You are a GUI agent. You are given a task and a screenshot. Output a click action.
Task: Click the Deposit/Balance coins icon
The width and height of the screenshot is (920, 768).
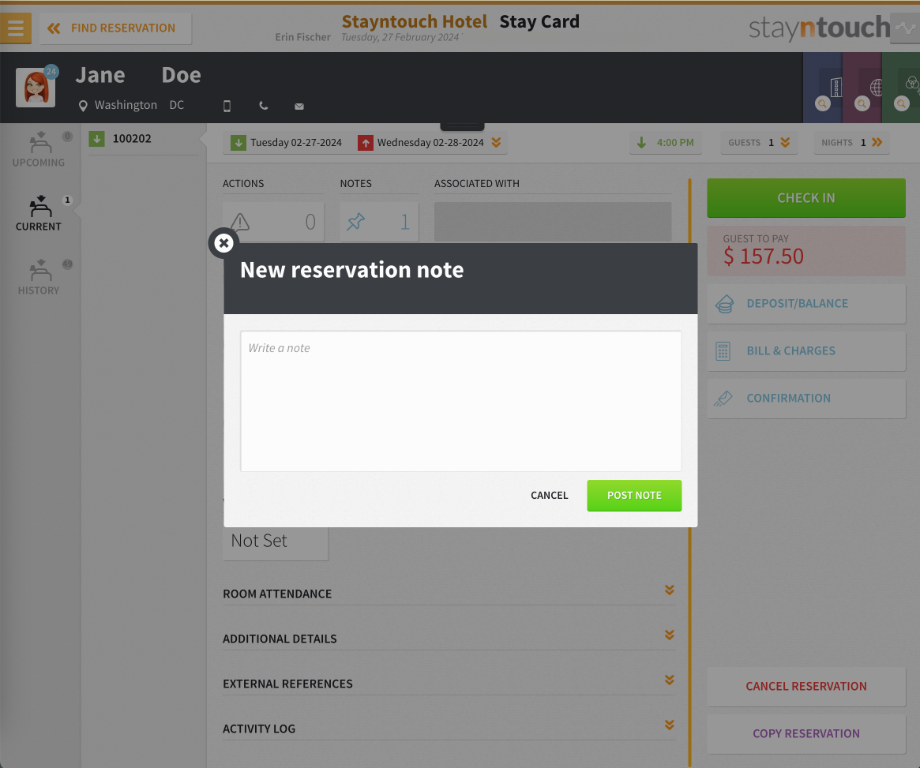(724, 304)
